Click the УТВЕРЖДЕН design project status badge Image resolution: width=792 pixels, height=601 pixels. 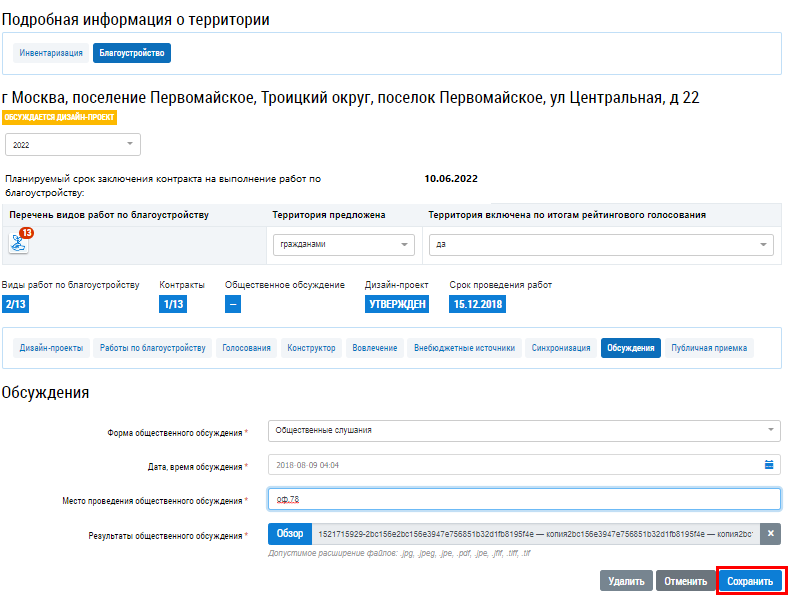tap(397, 304)
